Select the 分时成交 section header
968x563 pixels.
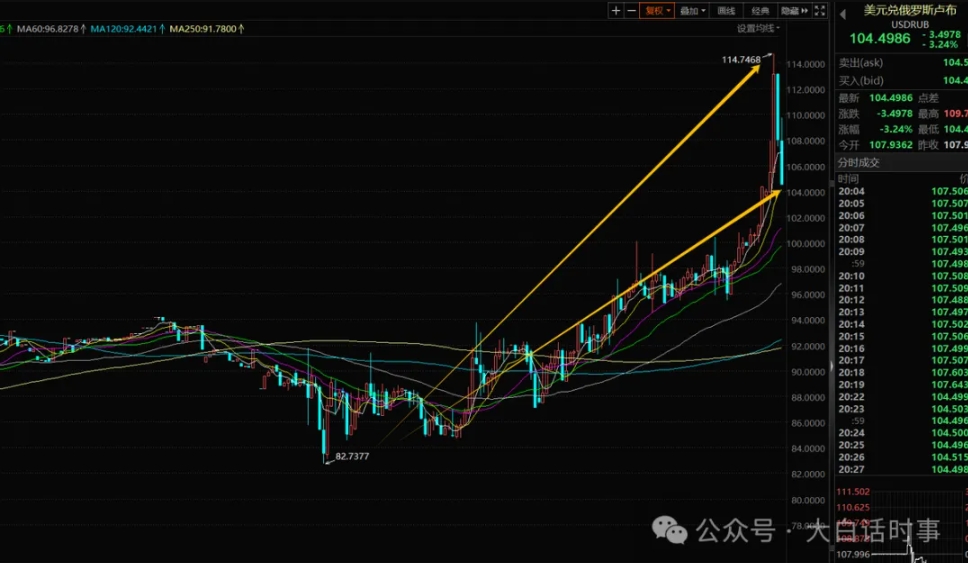tap(860, 162)
